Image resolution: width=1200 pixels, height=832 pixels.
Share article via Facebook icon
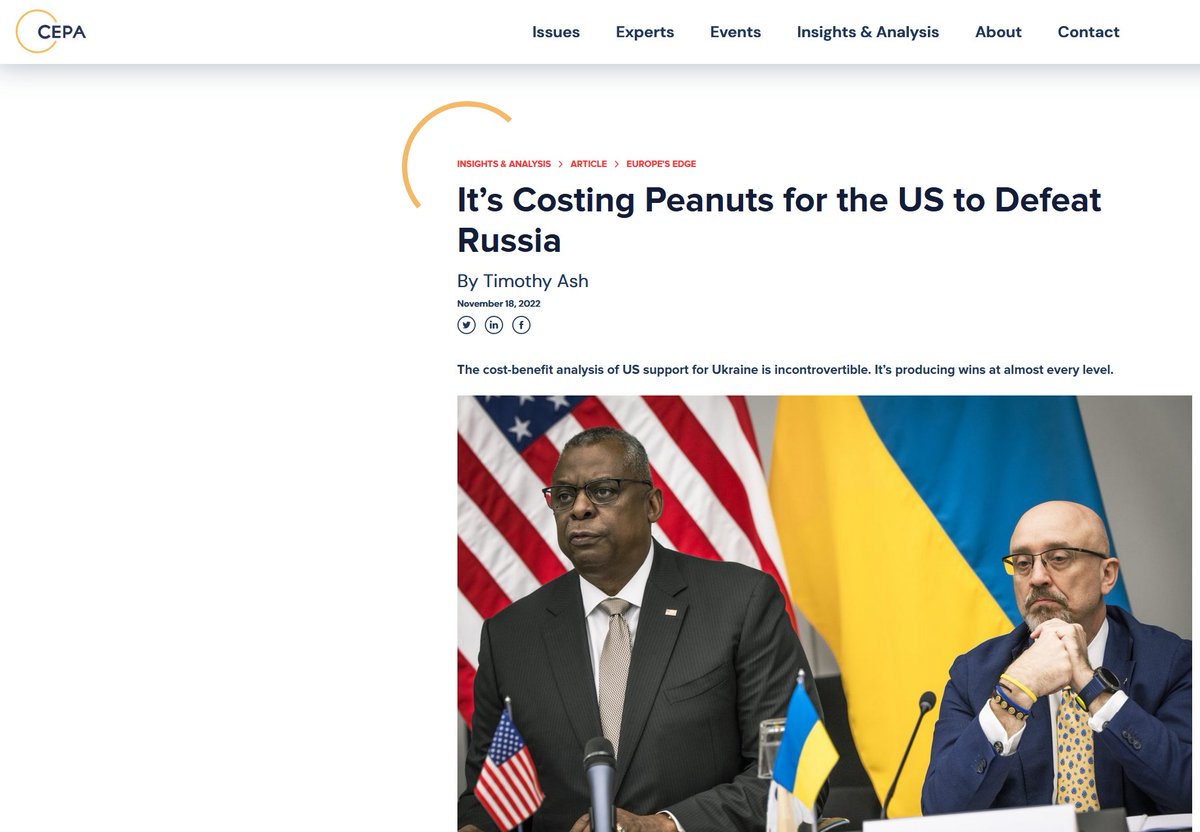coord(521,325)
